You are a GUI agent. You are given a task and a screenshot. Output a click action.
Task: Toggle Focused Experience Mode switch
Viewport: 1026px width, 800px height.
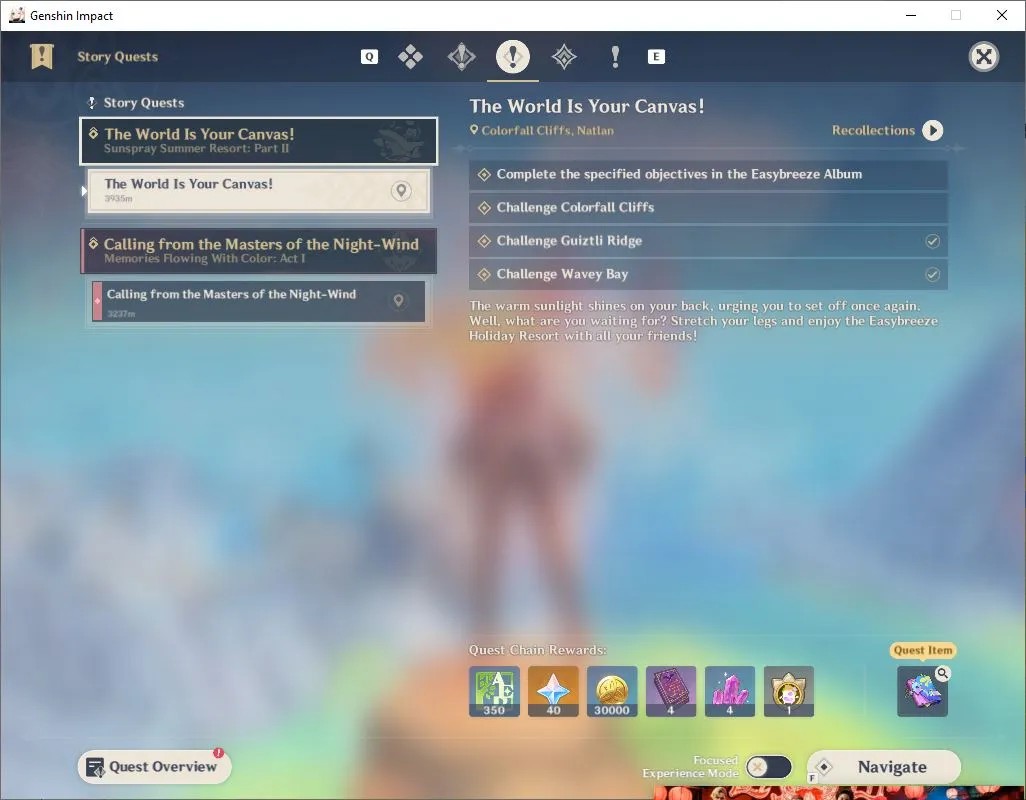click(x=769, y=767)
